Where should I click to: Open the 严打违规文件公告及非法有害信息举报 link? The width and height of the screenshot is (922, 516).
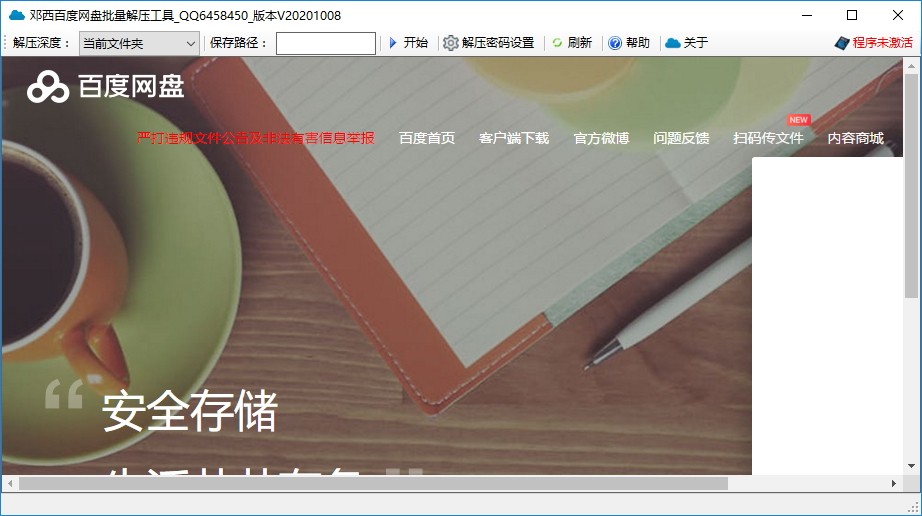point(255,138)
